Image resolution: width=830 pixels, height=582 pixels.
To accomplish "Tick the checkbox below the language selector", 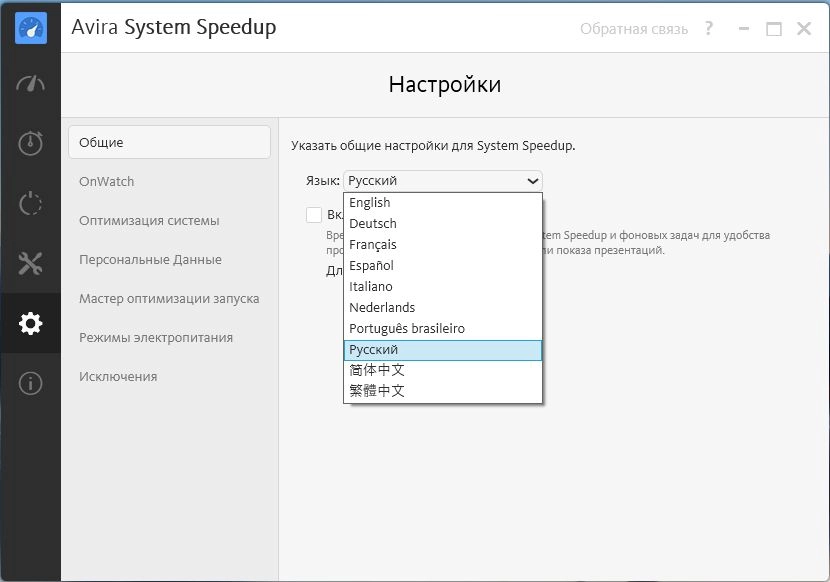I will [x=314, y=215].
